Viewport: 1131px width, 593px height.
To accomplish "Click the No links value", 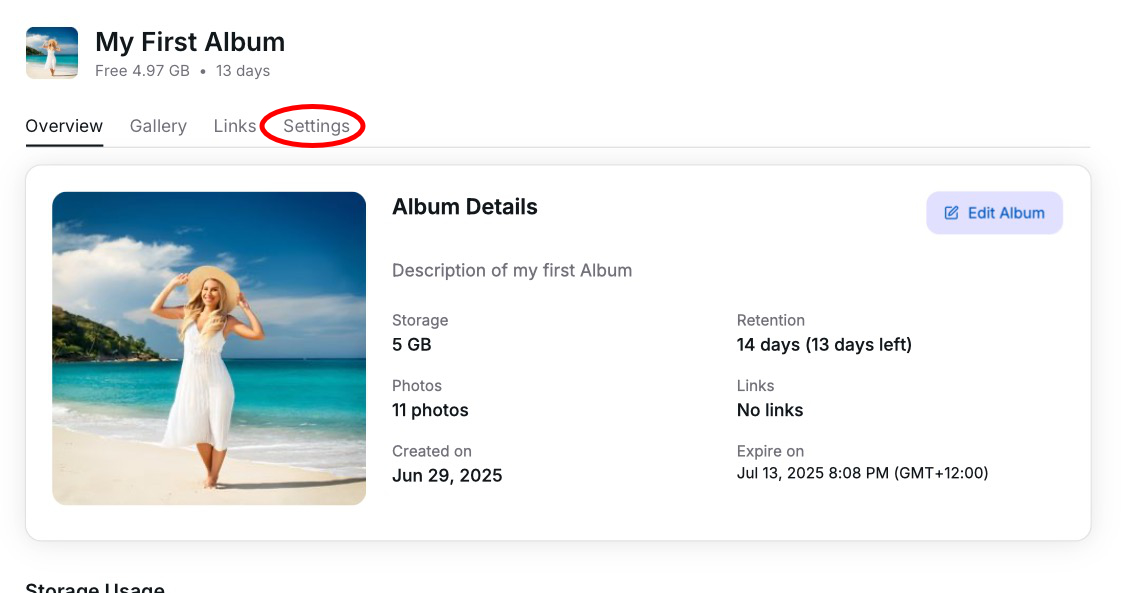I will click(x=770, y=410).
